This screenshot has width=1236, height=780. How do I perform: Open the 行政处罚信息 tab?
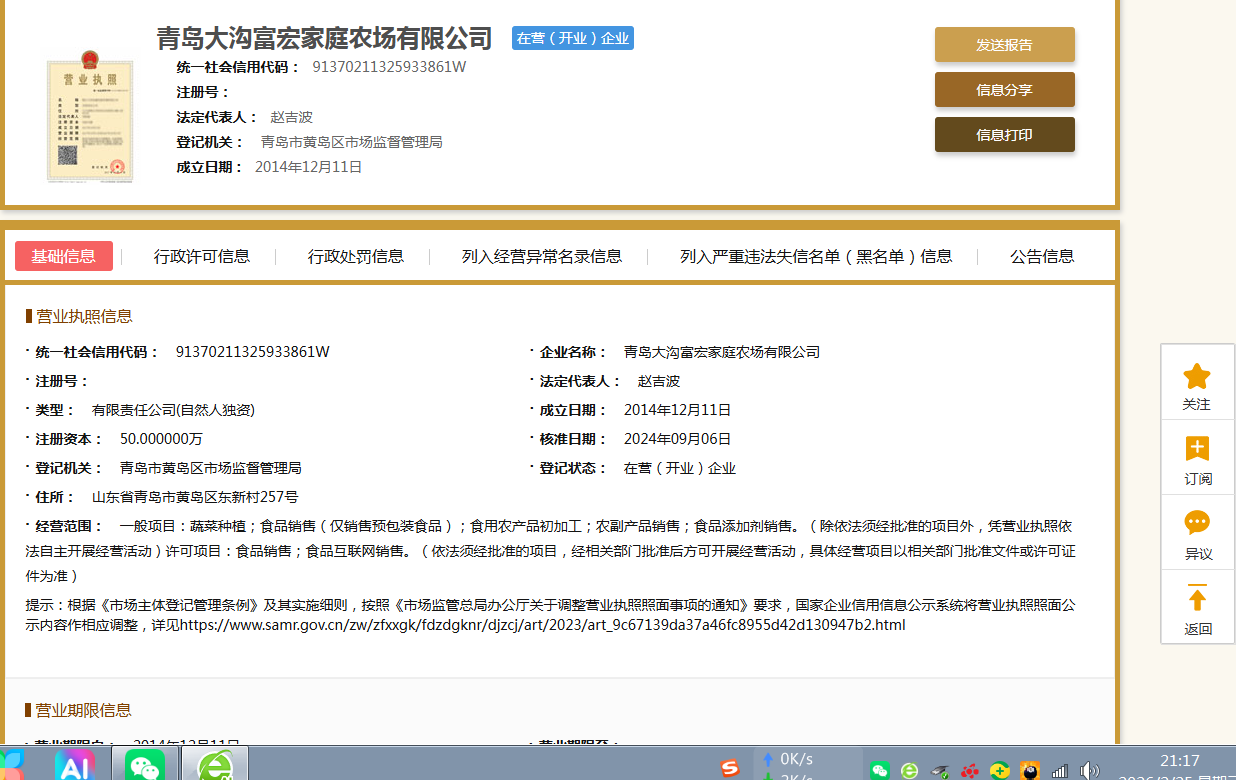click(356, 256)
